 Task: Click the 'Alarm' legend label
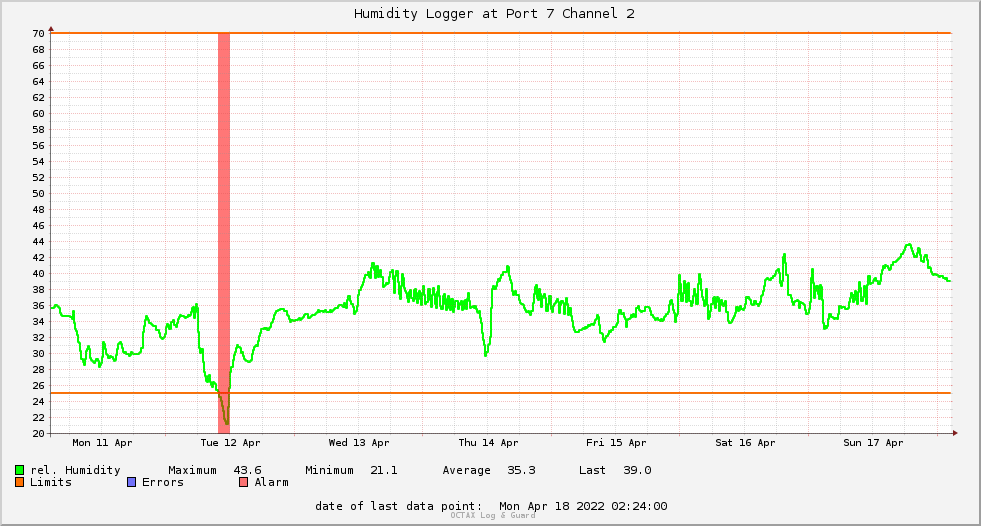pos(272,482)
